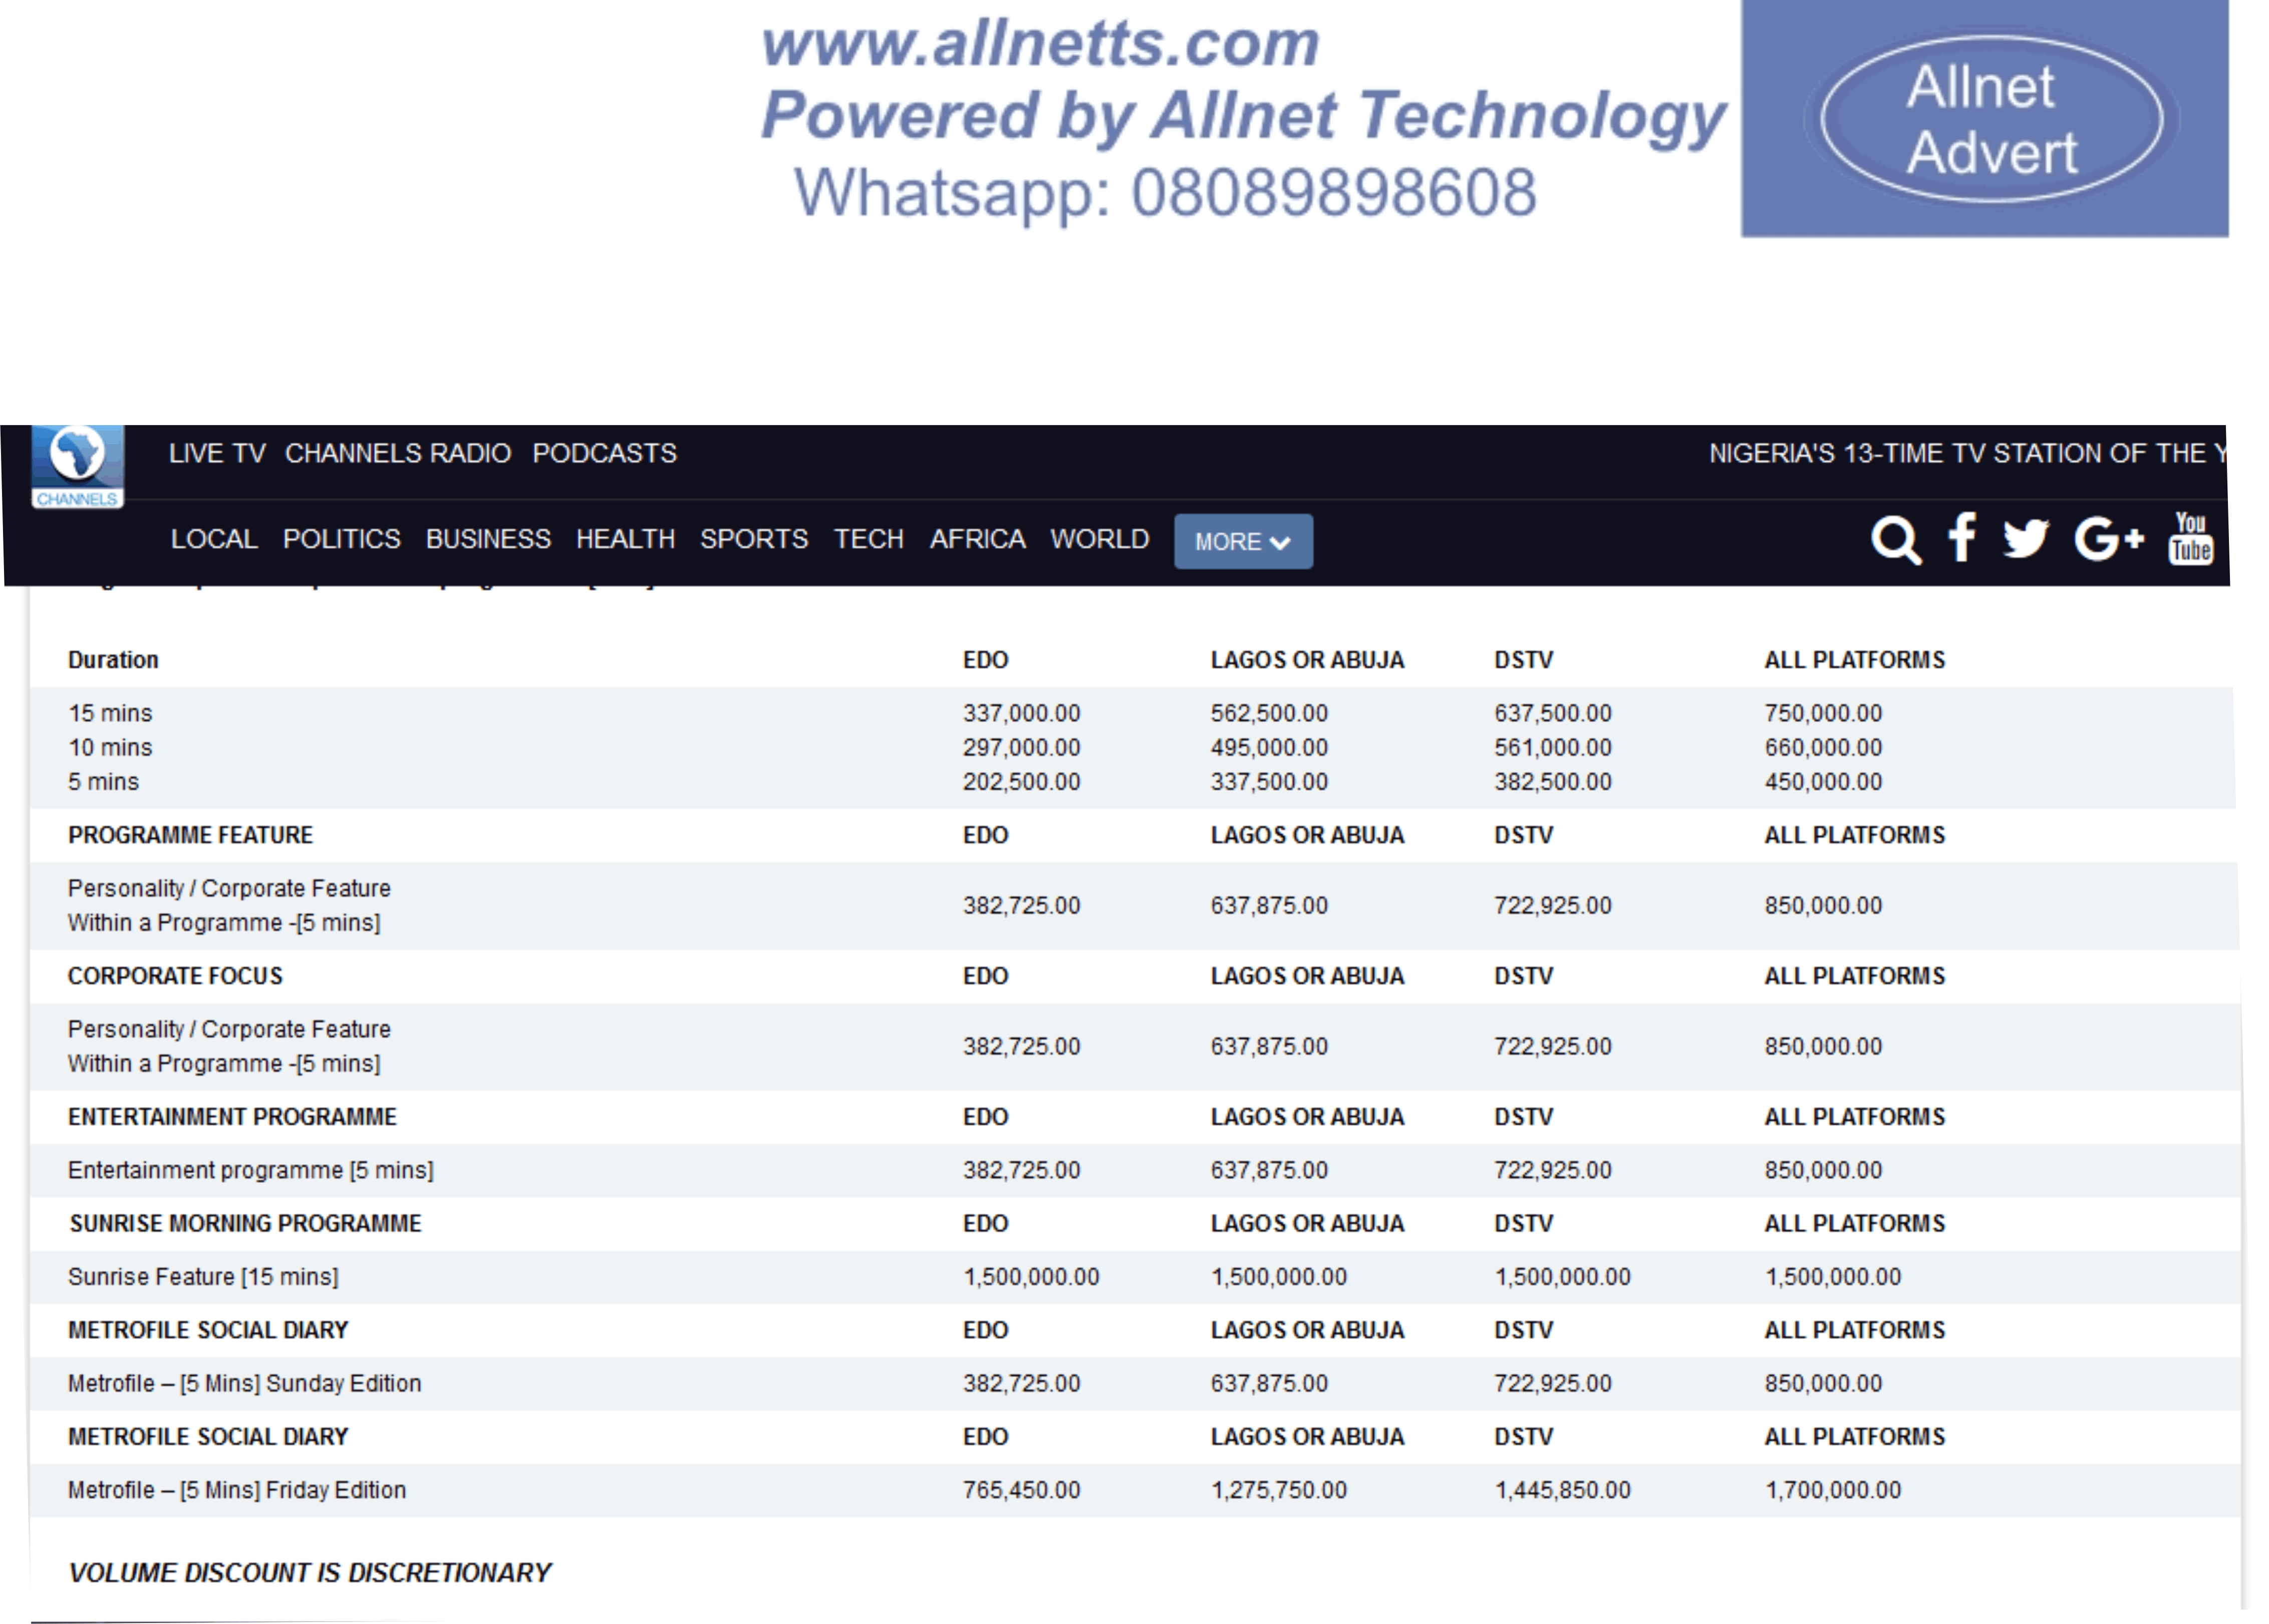Viewport: 2269px width, 1624px height.
Task: Open AFRICA news section
Action: (x=977, y=539)
